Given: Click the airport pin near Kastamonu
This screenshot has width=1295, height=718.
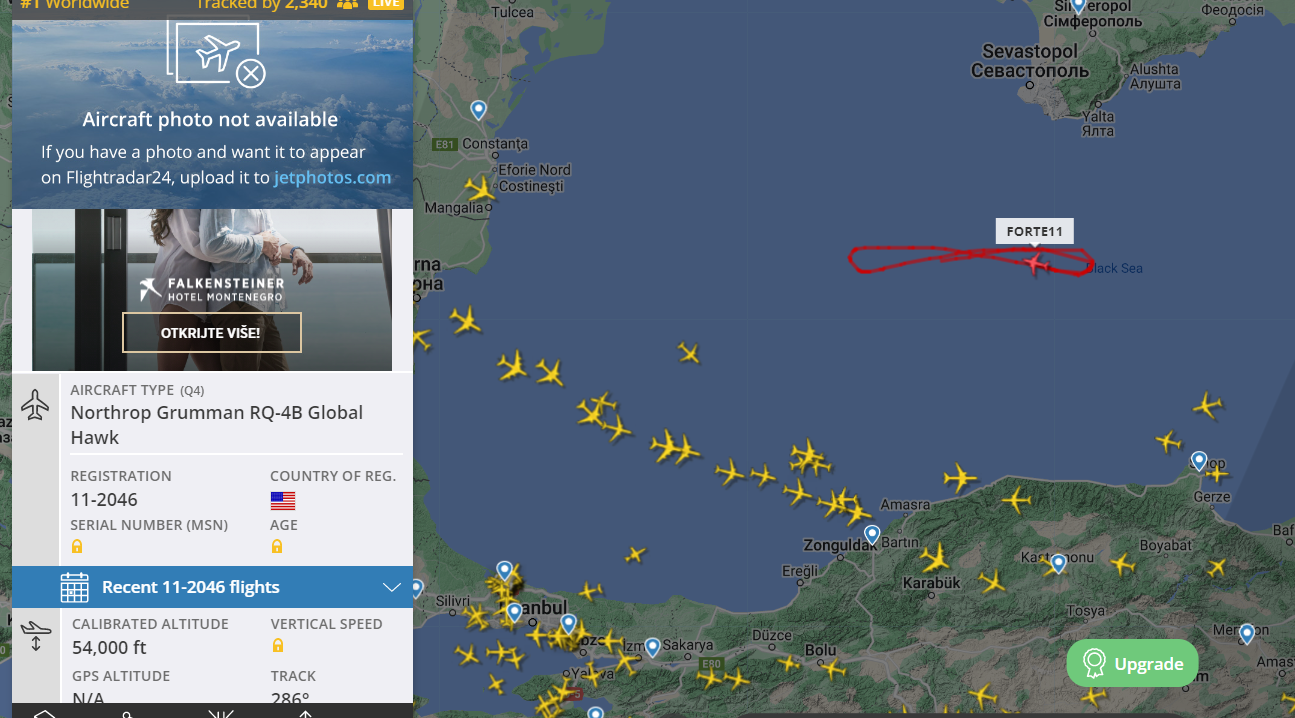Looking at the screenshot, I should tap(1058, 564).
